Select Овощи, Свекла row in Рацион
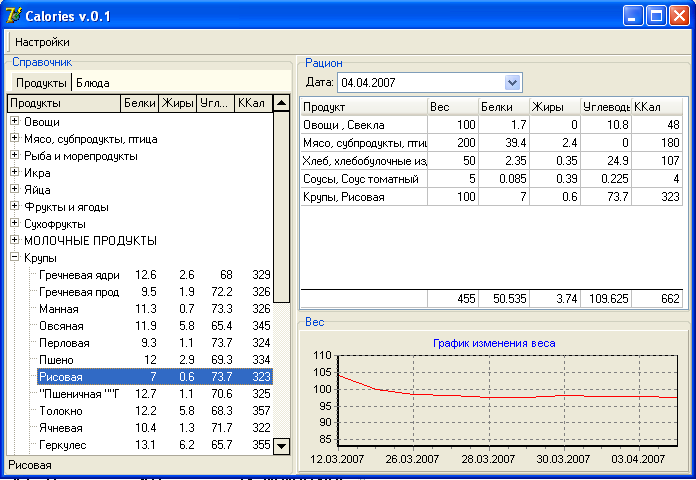Viewport: 696px width, 480px height. [x=491, y=125]
